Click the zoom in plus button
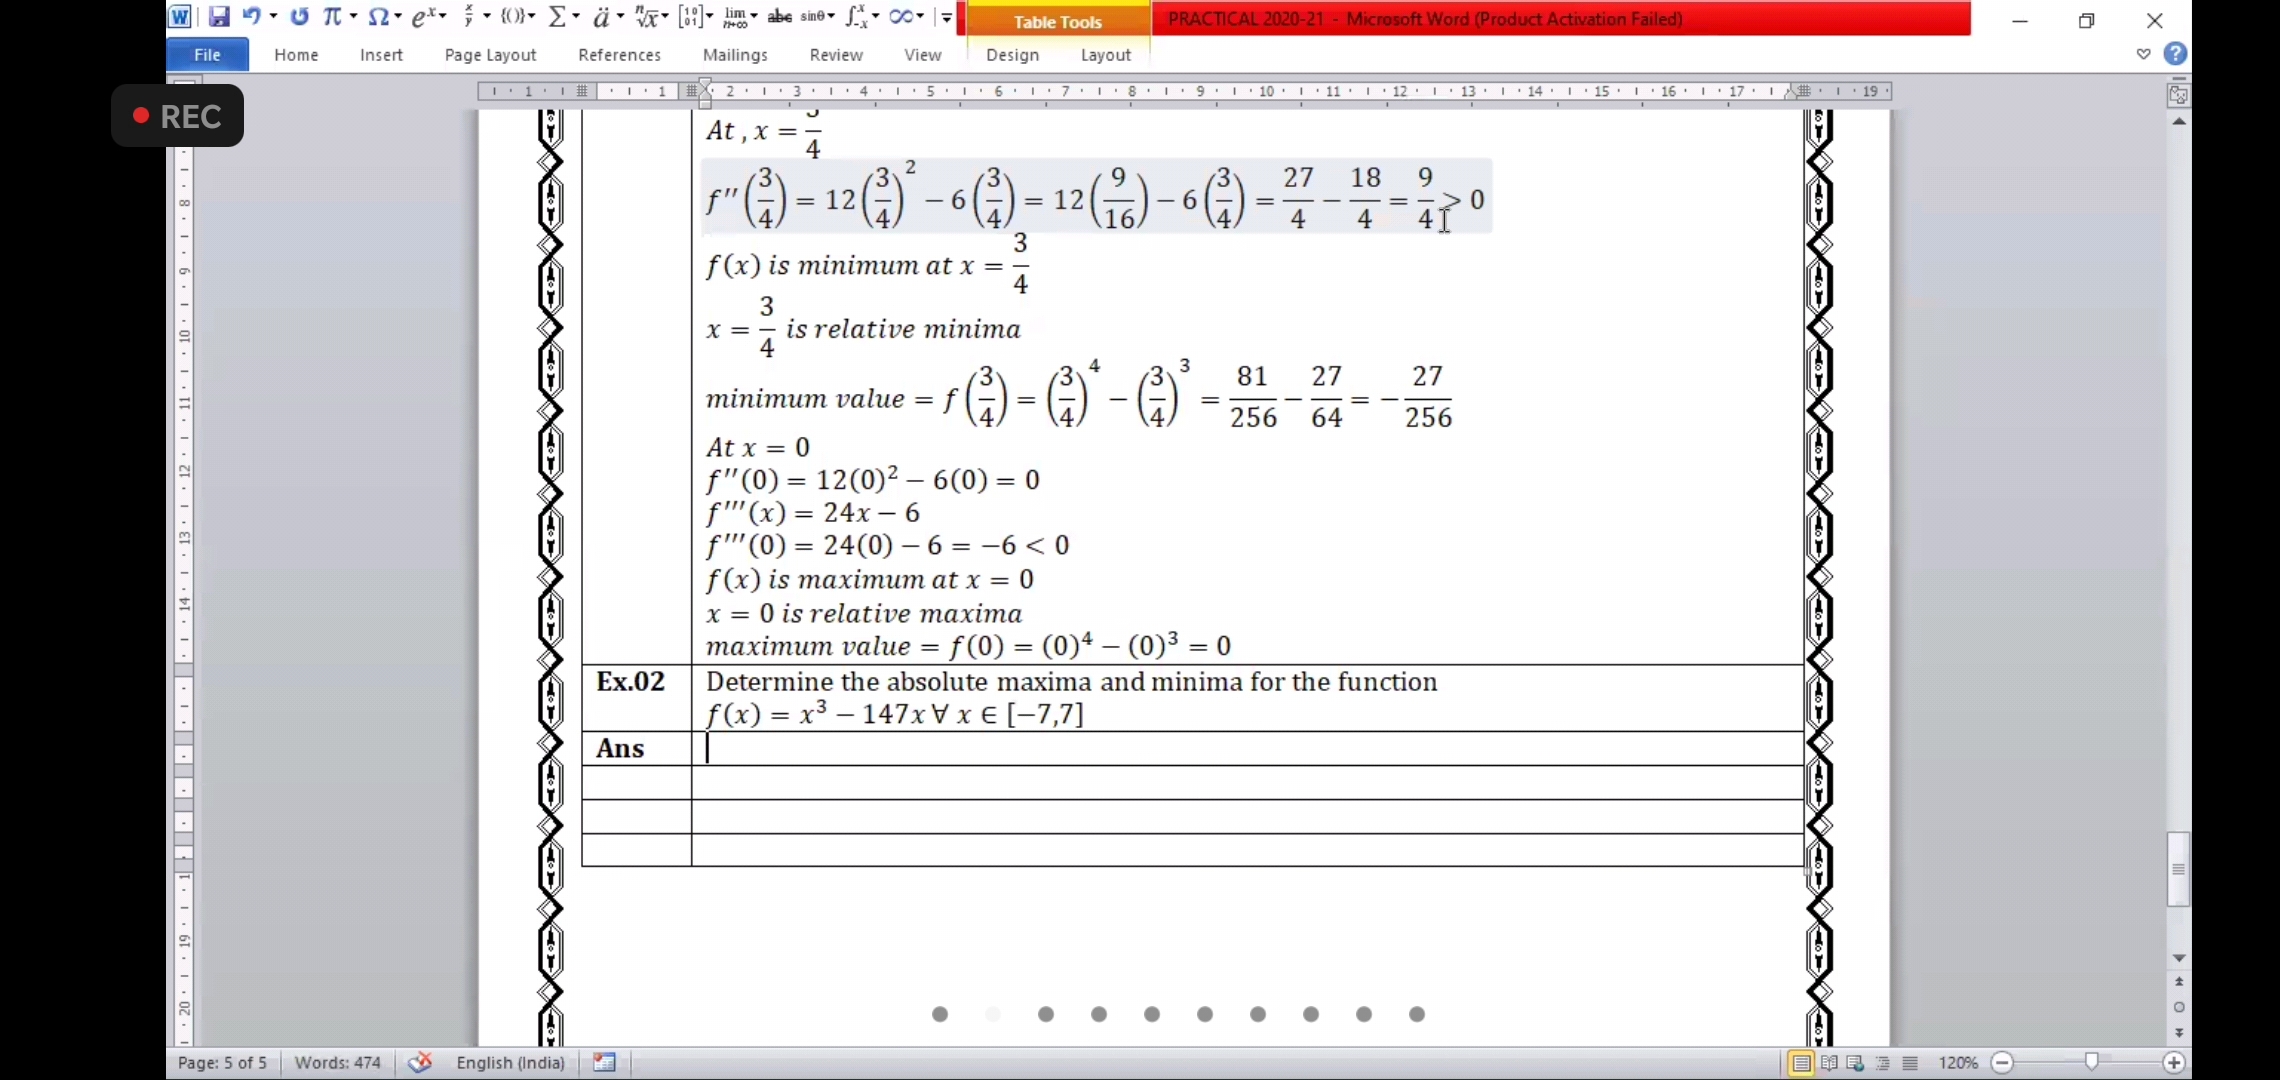This screenshot has height=1080, width=2280. pos(2174,1062)
